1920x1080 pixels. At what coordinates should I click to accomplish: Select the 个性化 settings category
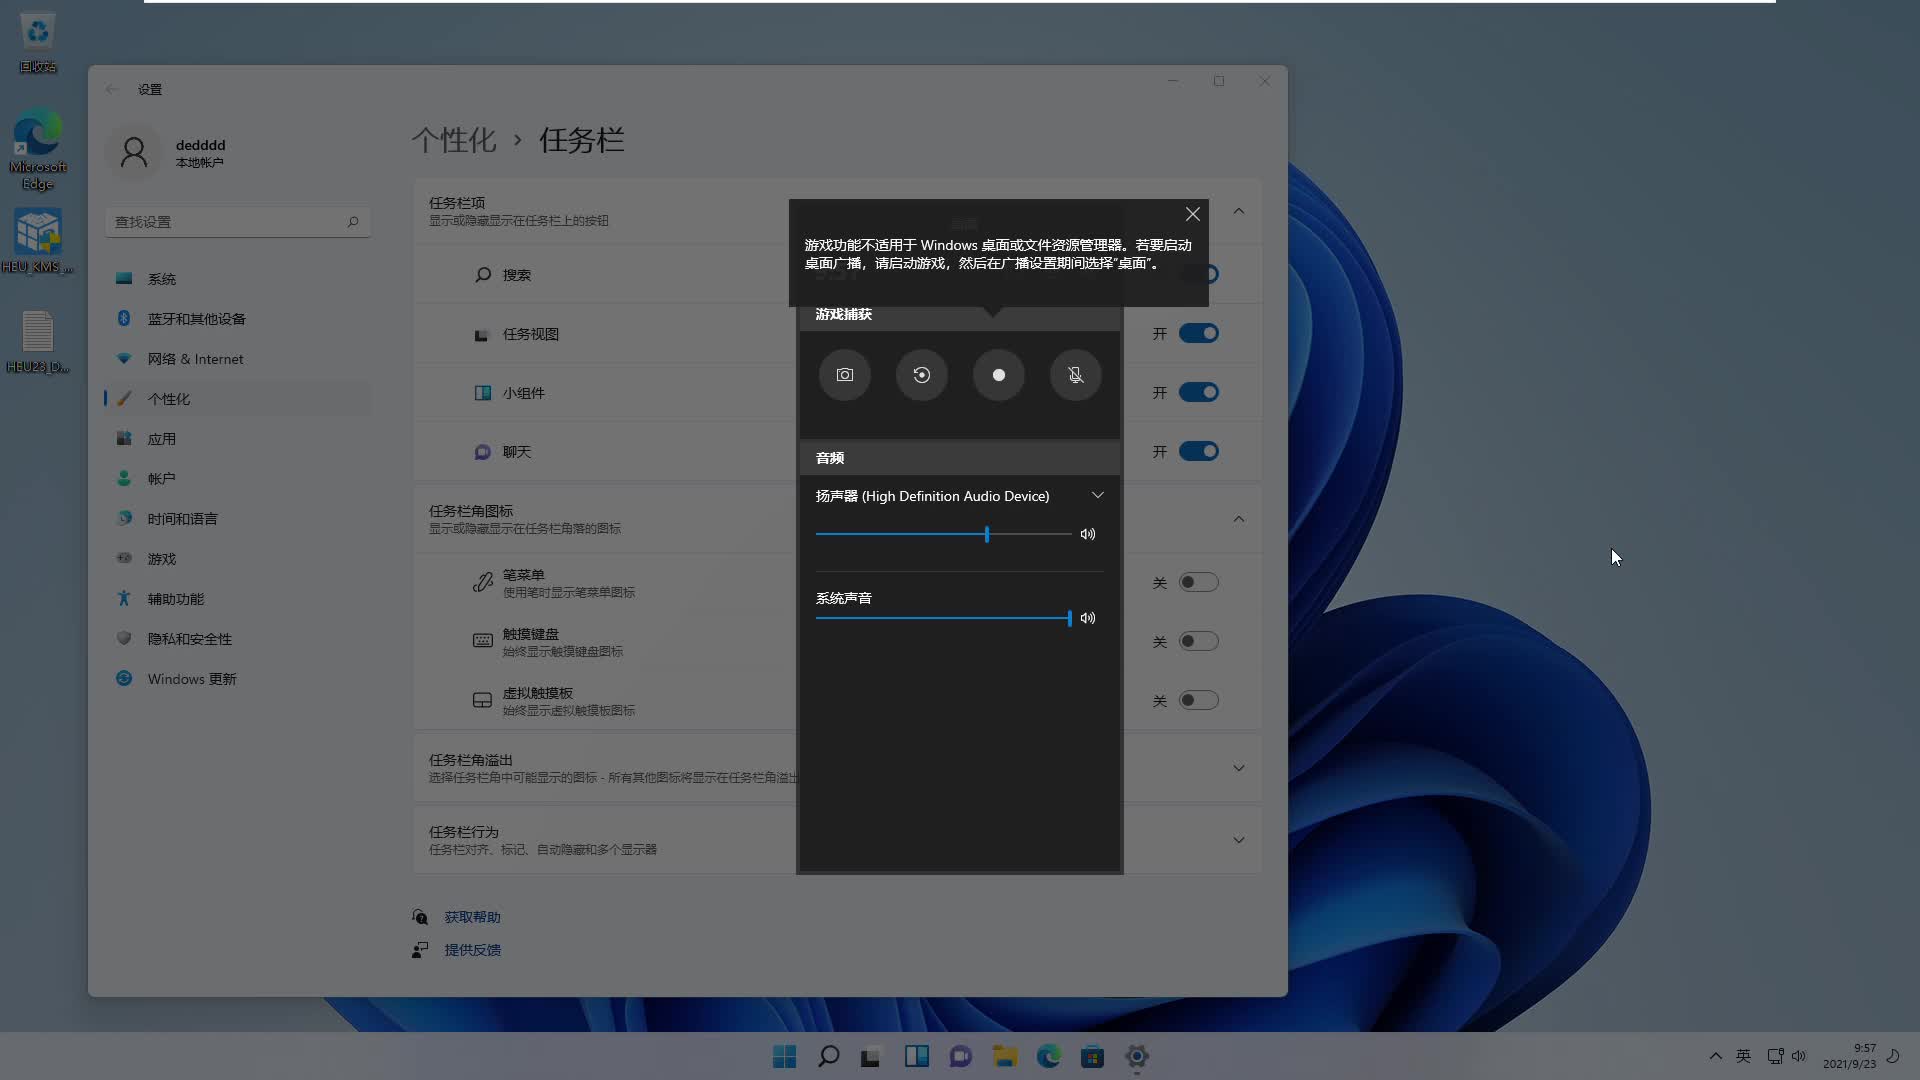238,399
